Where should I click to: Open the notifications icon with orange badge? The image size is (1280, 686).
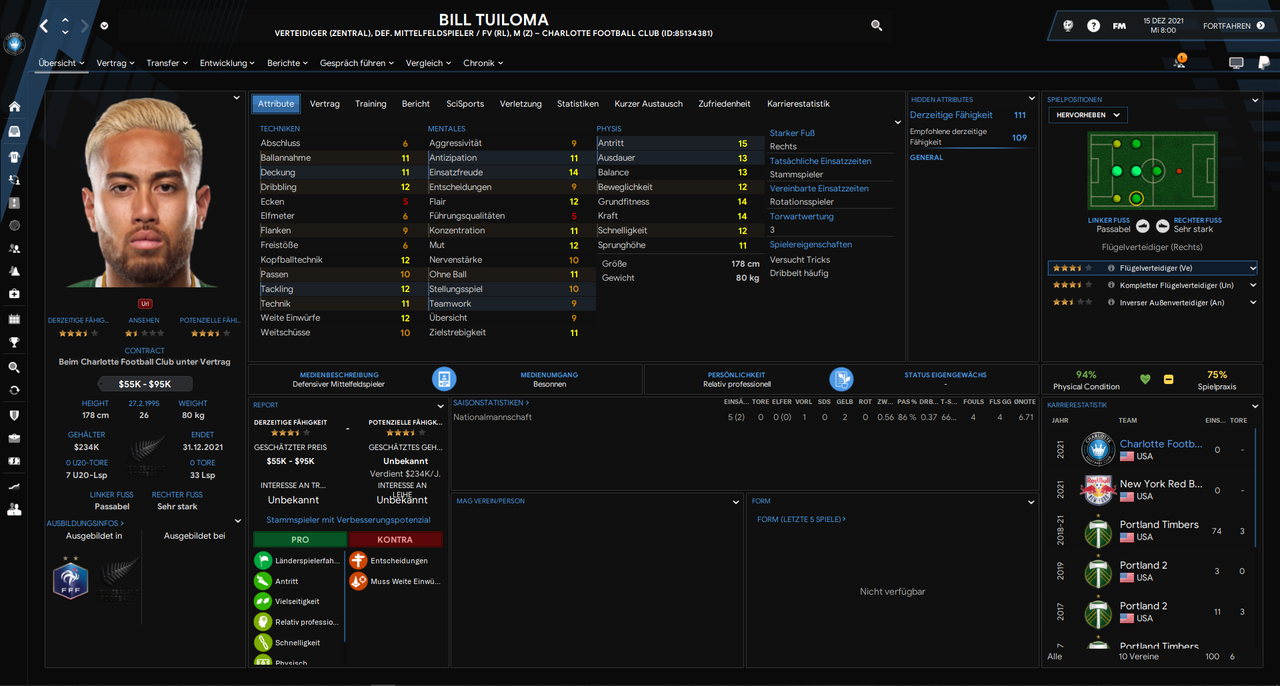click(1179, 62)
